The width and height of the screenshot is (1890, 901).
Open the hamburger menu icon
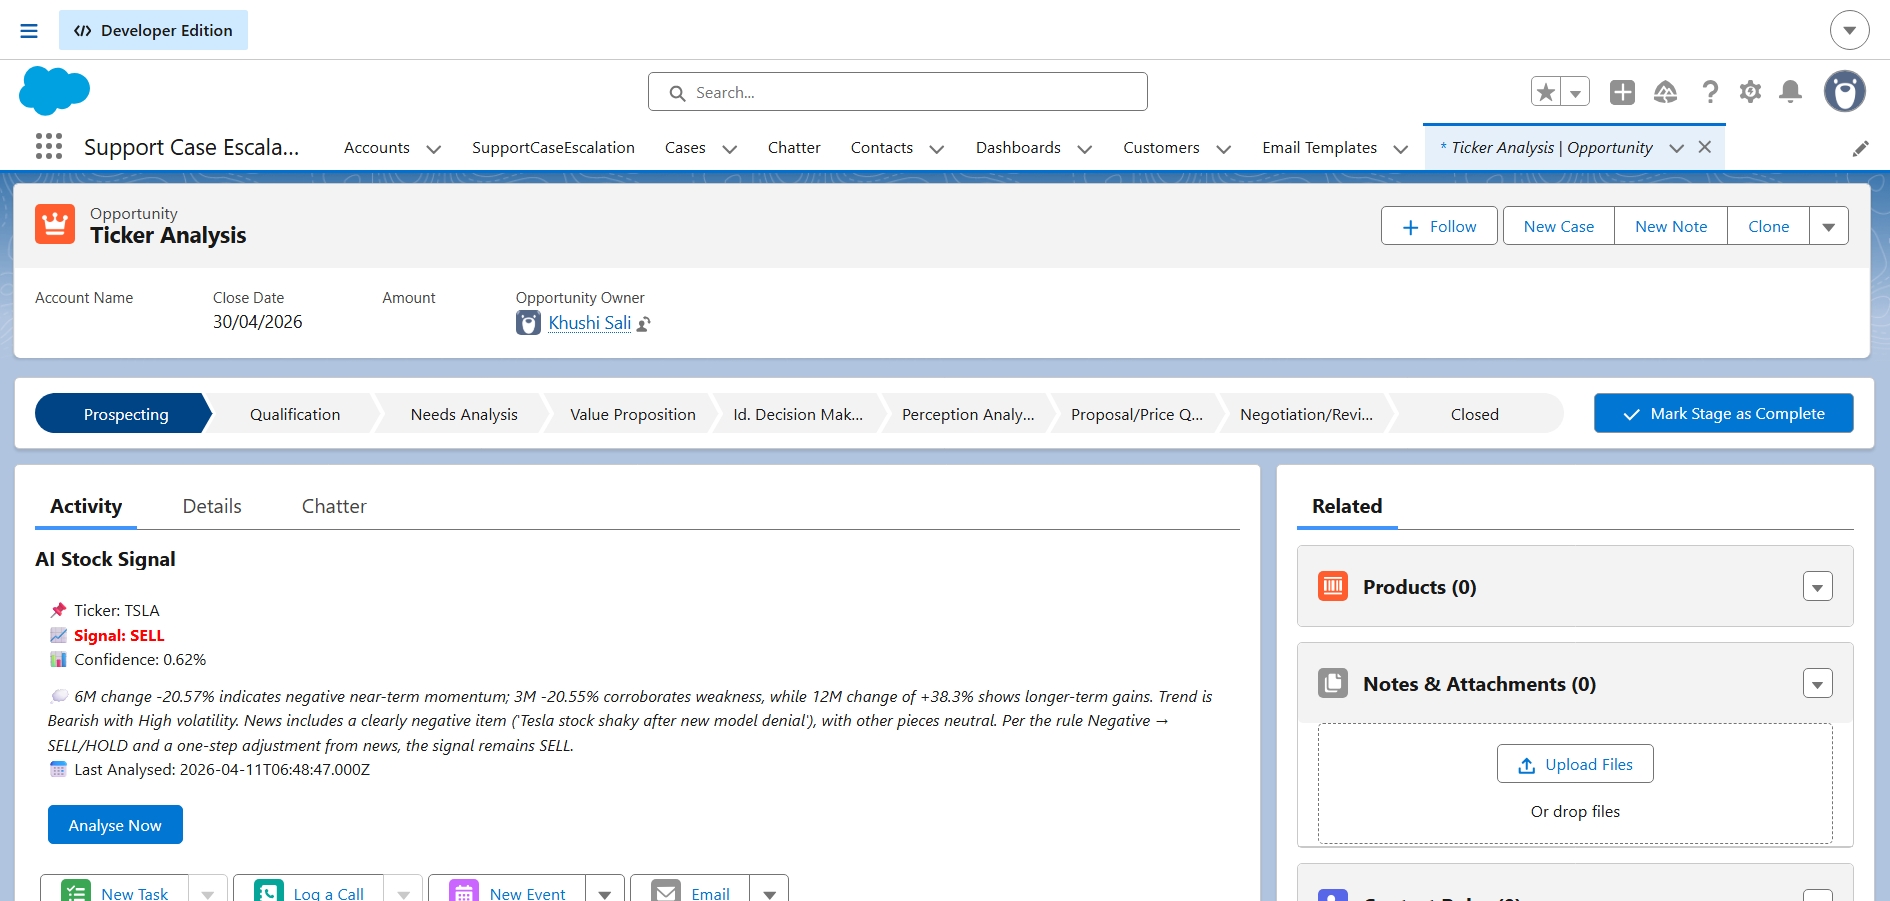point(29,31)
